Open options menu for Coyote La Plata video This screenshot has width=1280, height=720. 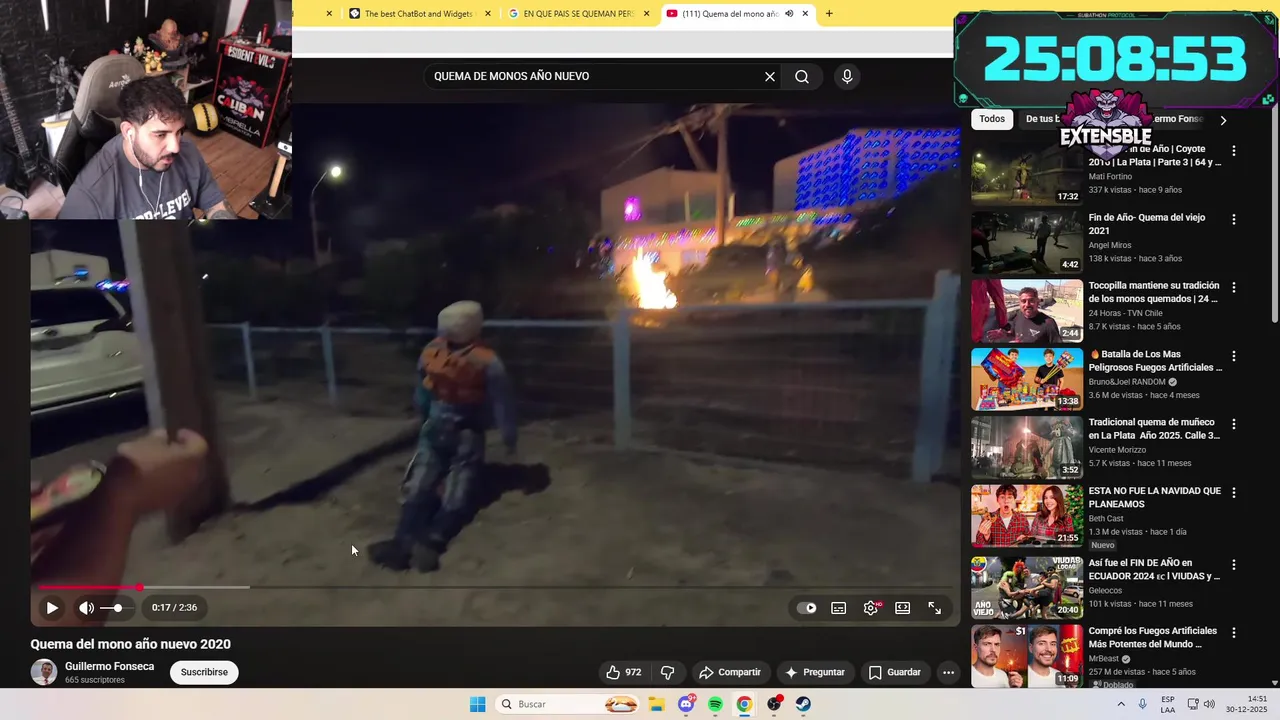[x=1234, y=150]
